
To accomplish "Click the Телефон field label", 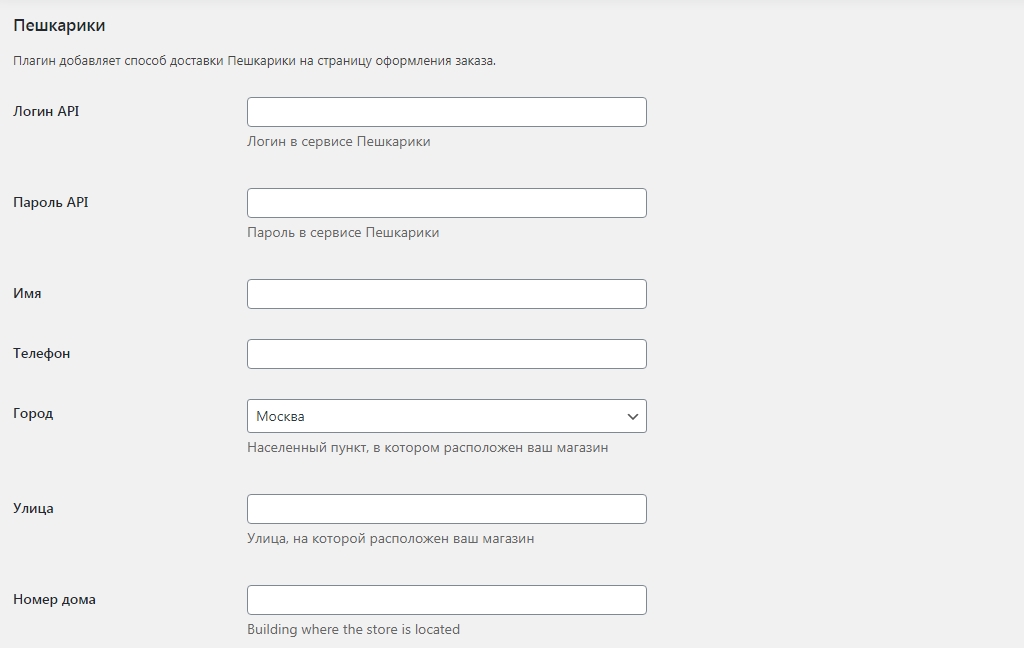I will coord(42,353).
